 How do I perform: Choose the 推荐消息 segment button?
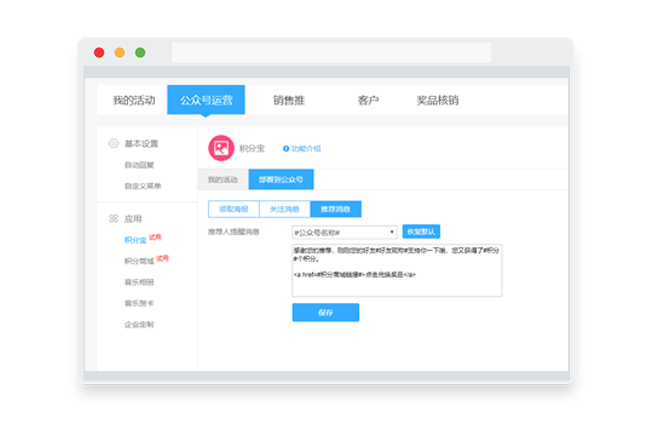click(335, 209)
